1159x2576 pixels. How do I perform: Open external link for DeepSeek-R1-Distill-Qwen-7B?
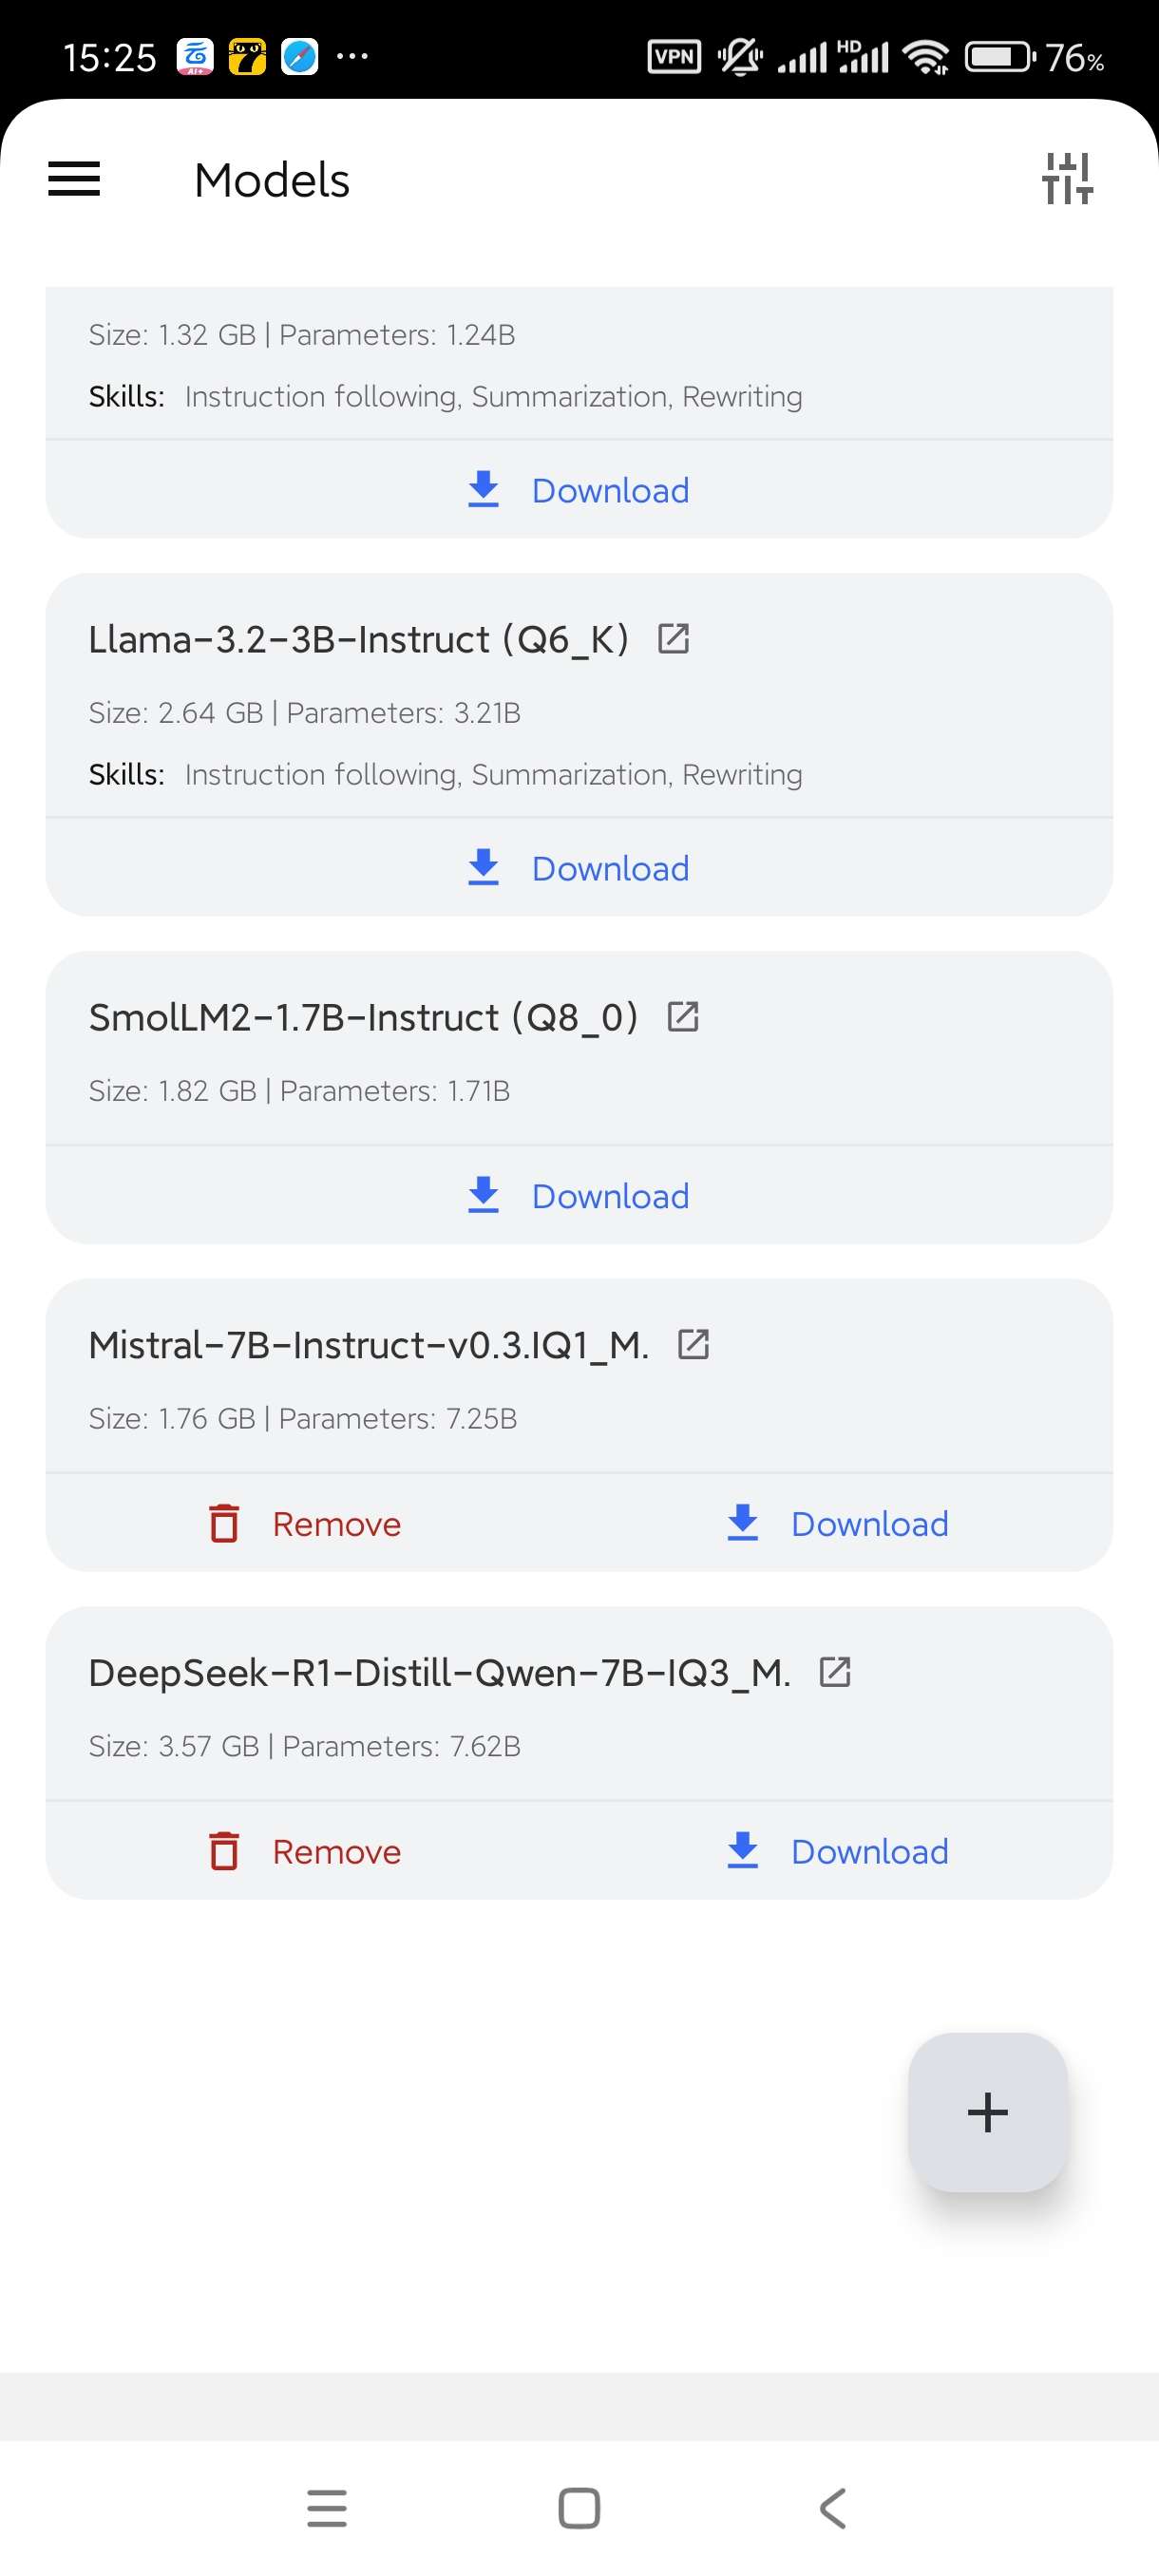835,1671
